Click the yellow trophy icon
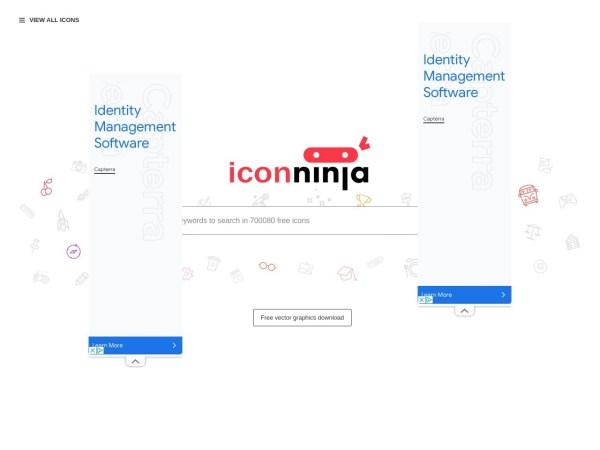This screenshot has height=450, width=600. pyautogui.click(x=363, y=200)
